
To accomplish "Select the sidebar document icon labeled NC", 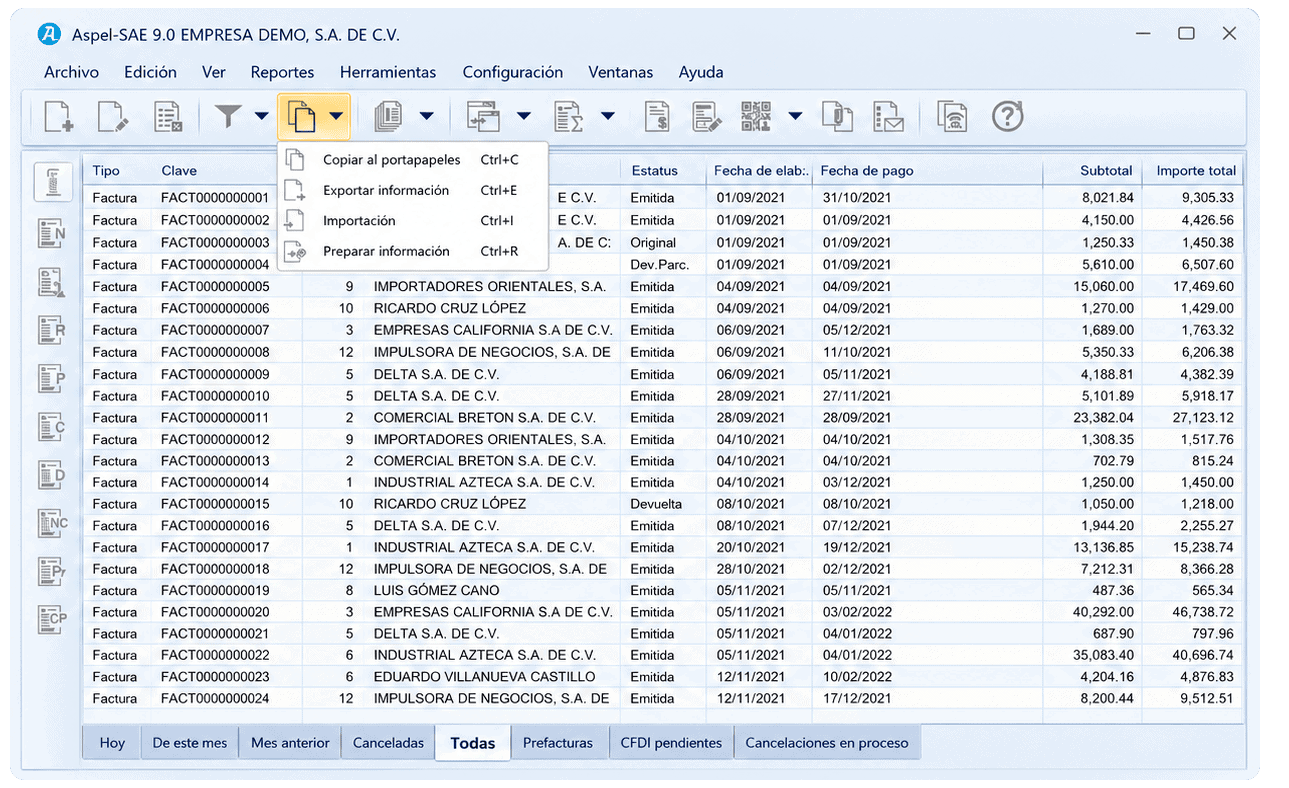I will [53, 523].
